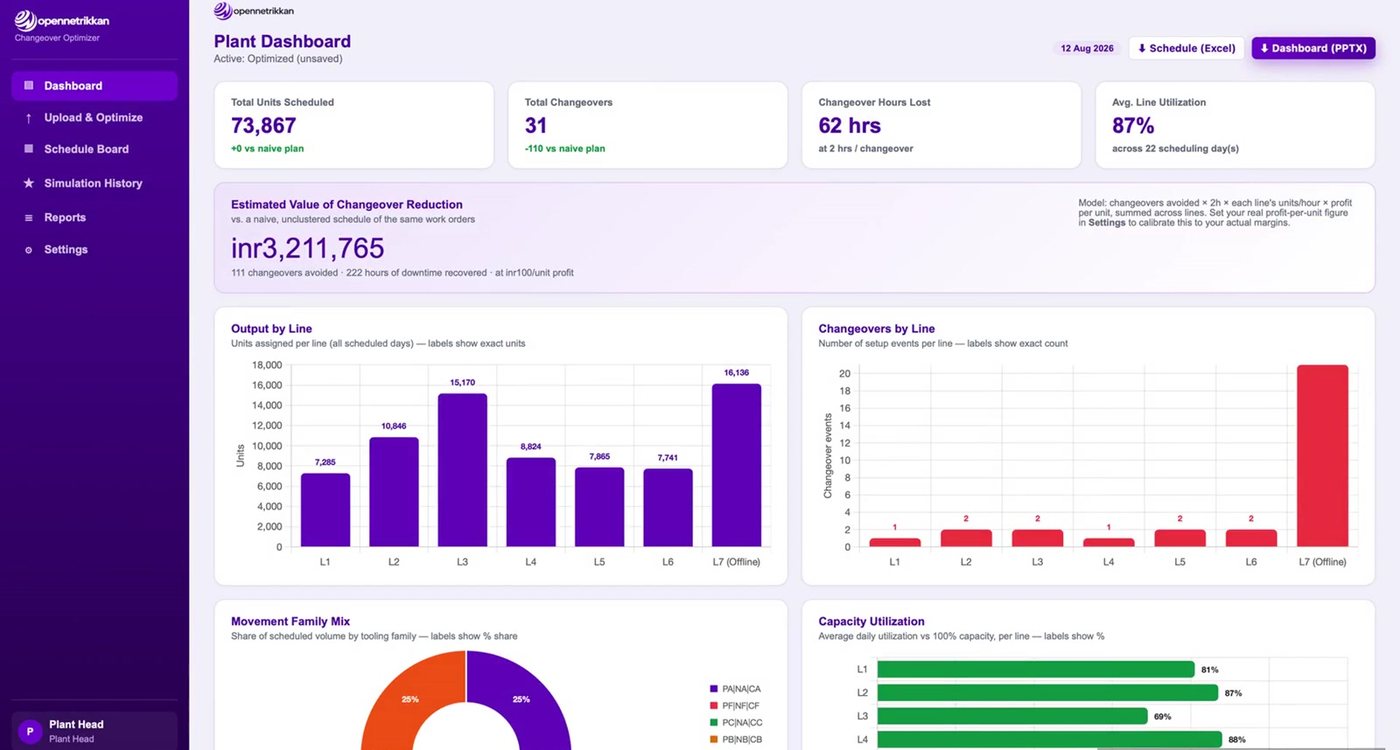This screenshot has height=750, width=1400.
Task: Click the '111 changeovers avoided' summary line
Action: [402, 273]
